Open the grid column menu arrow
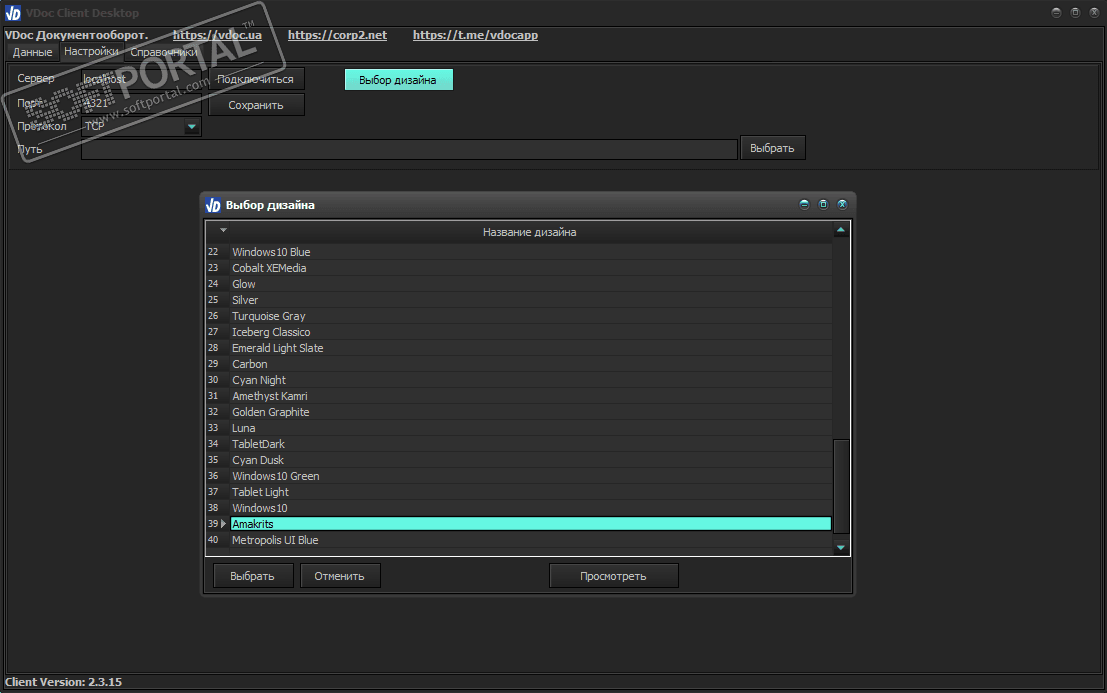Image resolution: width=1107 pixels, height=693 pixels. pos(223,231)
